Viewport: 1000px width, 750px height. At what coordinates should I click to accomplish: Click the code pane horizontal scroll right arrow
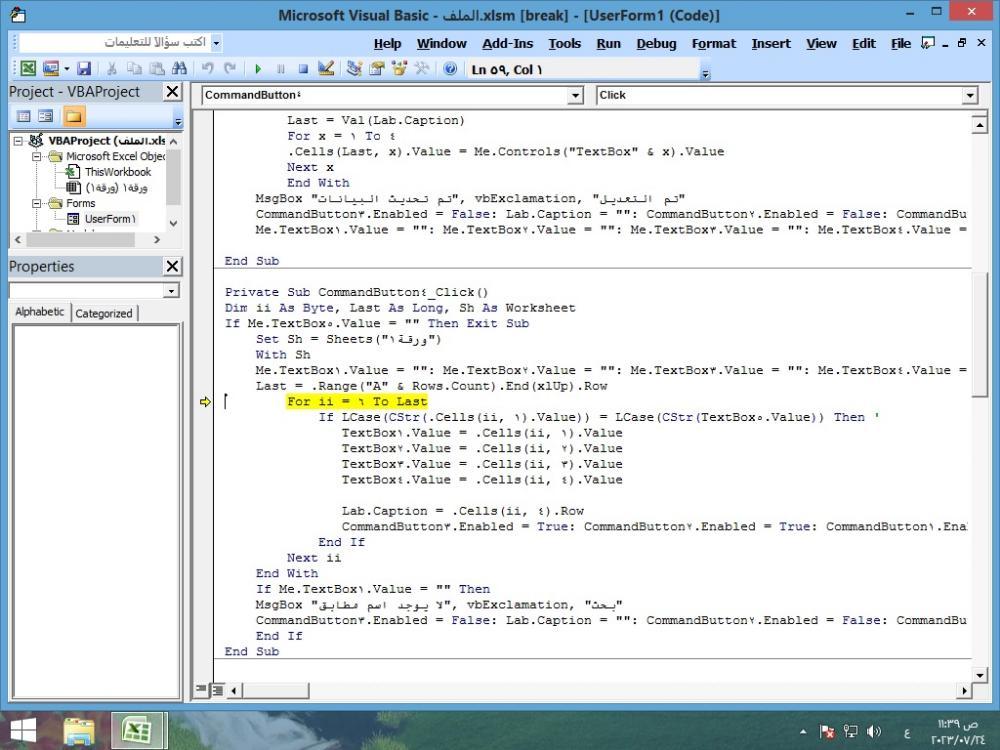coord(964,690)
